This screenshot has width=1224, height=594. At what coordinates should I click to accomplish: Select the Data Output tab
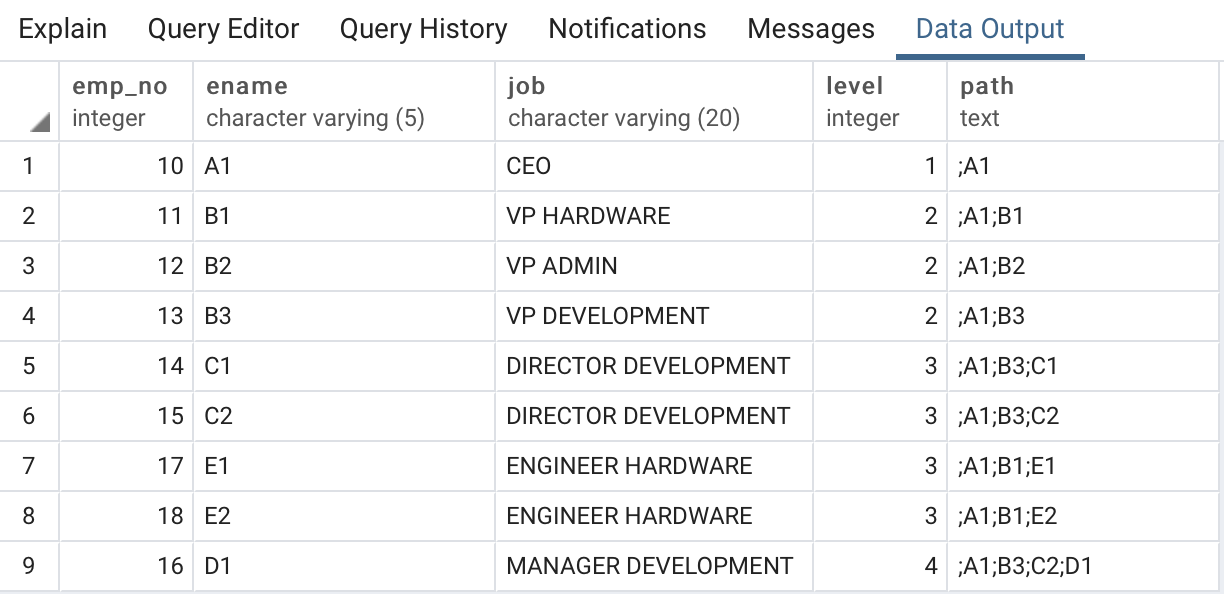pyautogui.click(x=990, y=30)
